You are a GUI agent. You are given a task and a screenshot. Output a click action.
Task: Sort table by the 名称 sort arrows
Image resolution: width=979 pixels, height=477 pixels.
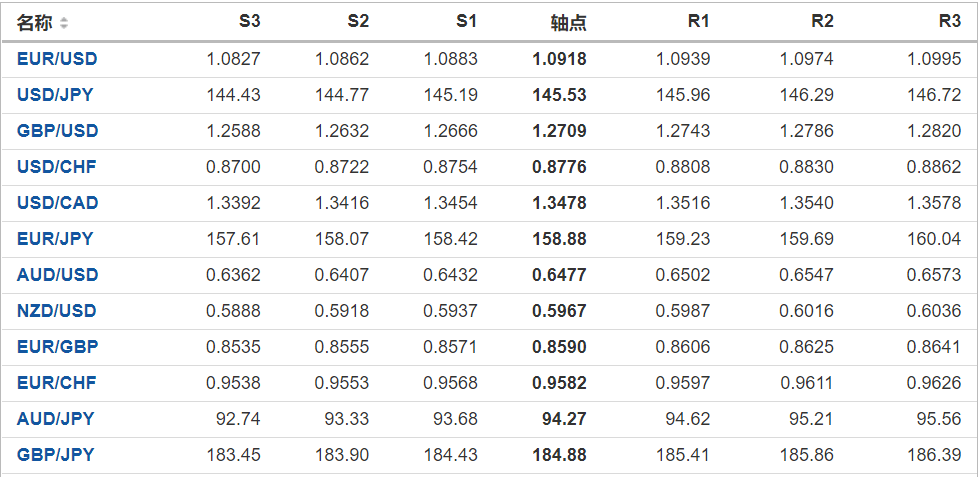[65, 22]
